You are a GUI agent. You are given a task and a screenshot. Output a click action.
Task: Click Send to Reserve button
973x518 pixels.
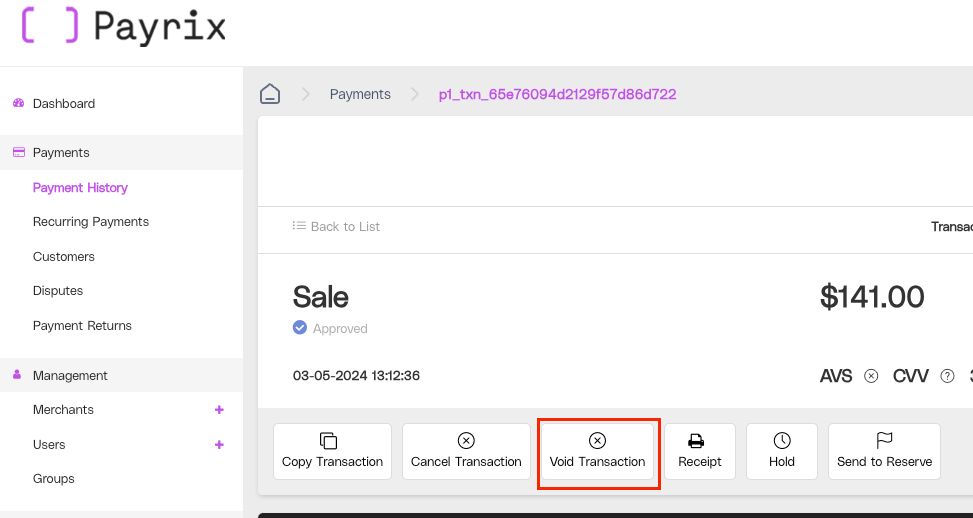point(884,452)
